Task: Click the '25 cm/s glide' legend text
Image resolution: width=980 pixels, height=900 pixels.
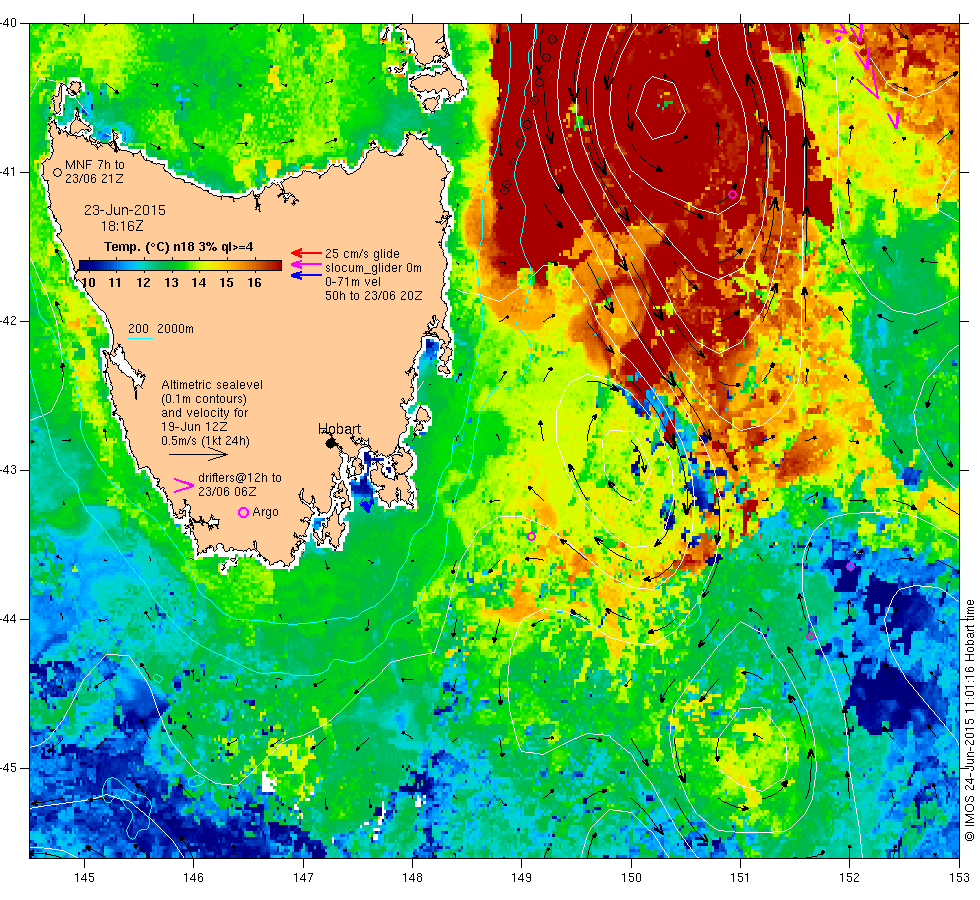Action: pos(362,254)
